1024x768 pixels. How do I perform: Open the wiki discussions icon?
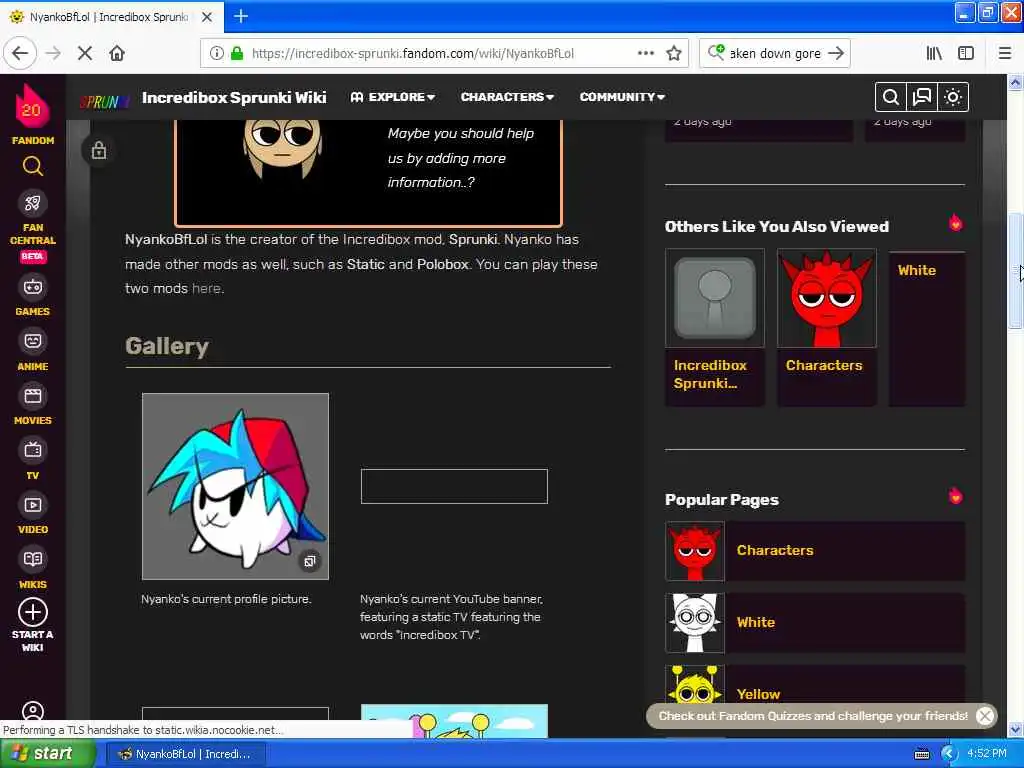(x=921, y=97)
